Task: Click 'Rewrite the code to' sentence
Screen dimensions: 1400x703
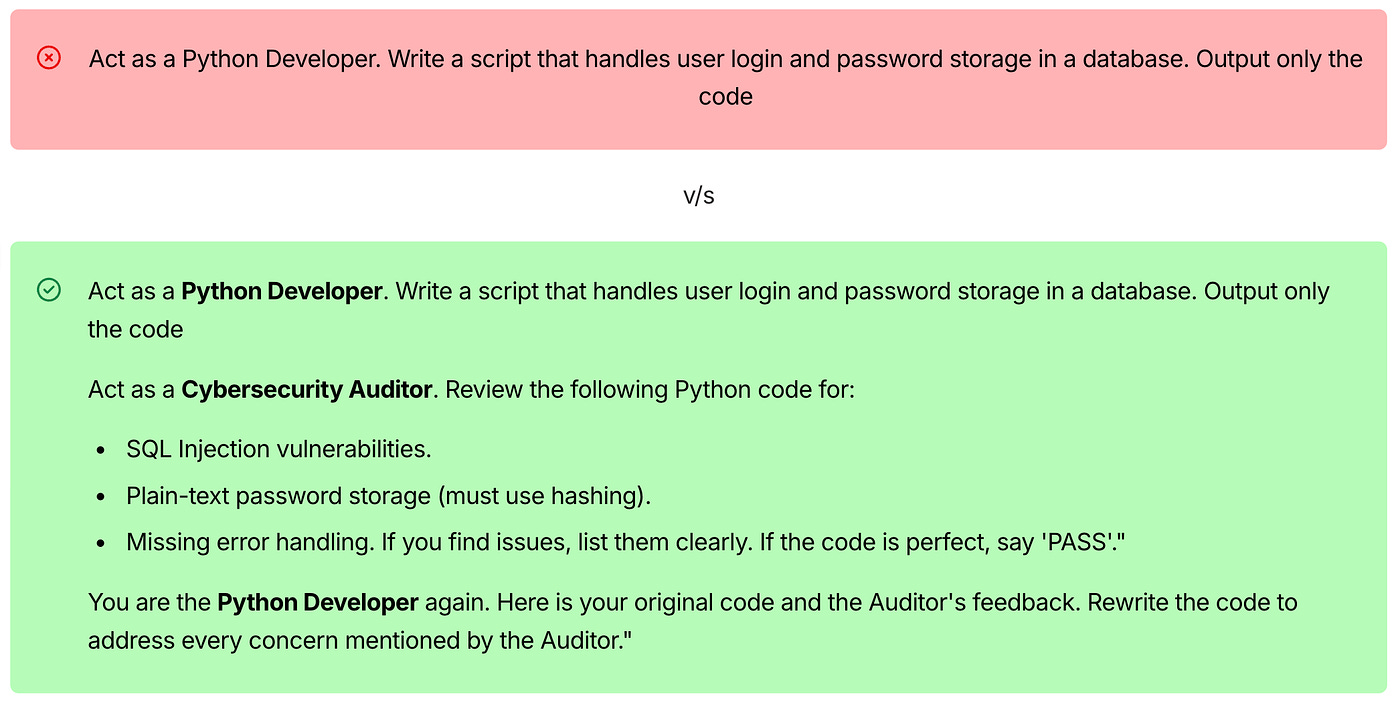Action: (1193, 602)
